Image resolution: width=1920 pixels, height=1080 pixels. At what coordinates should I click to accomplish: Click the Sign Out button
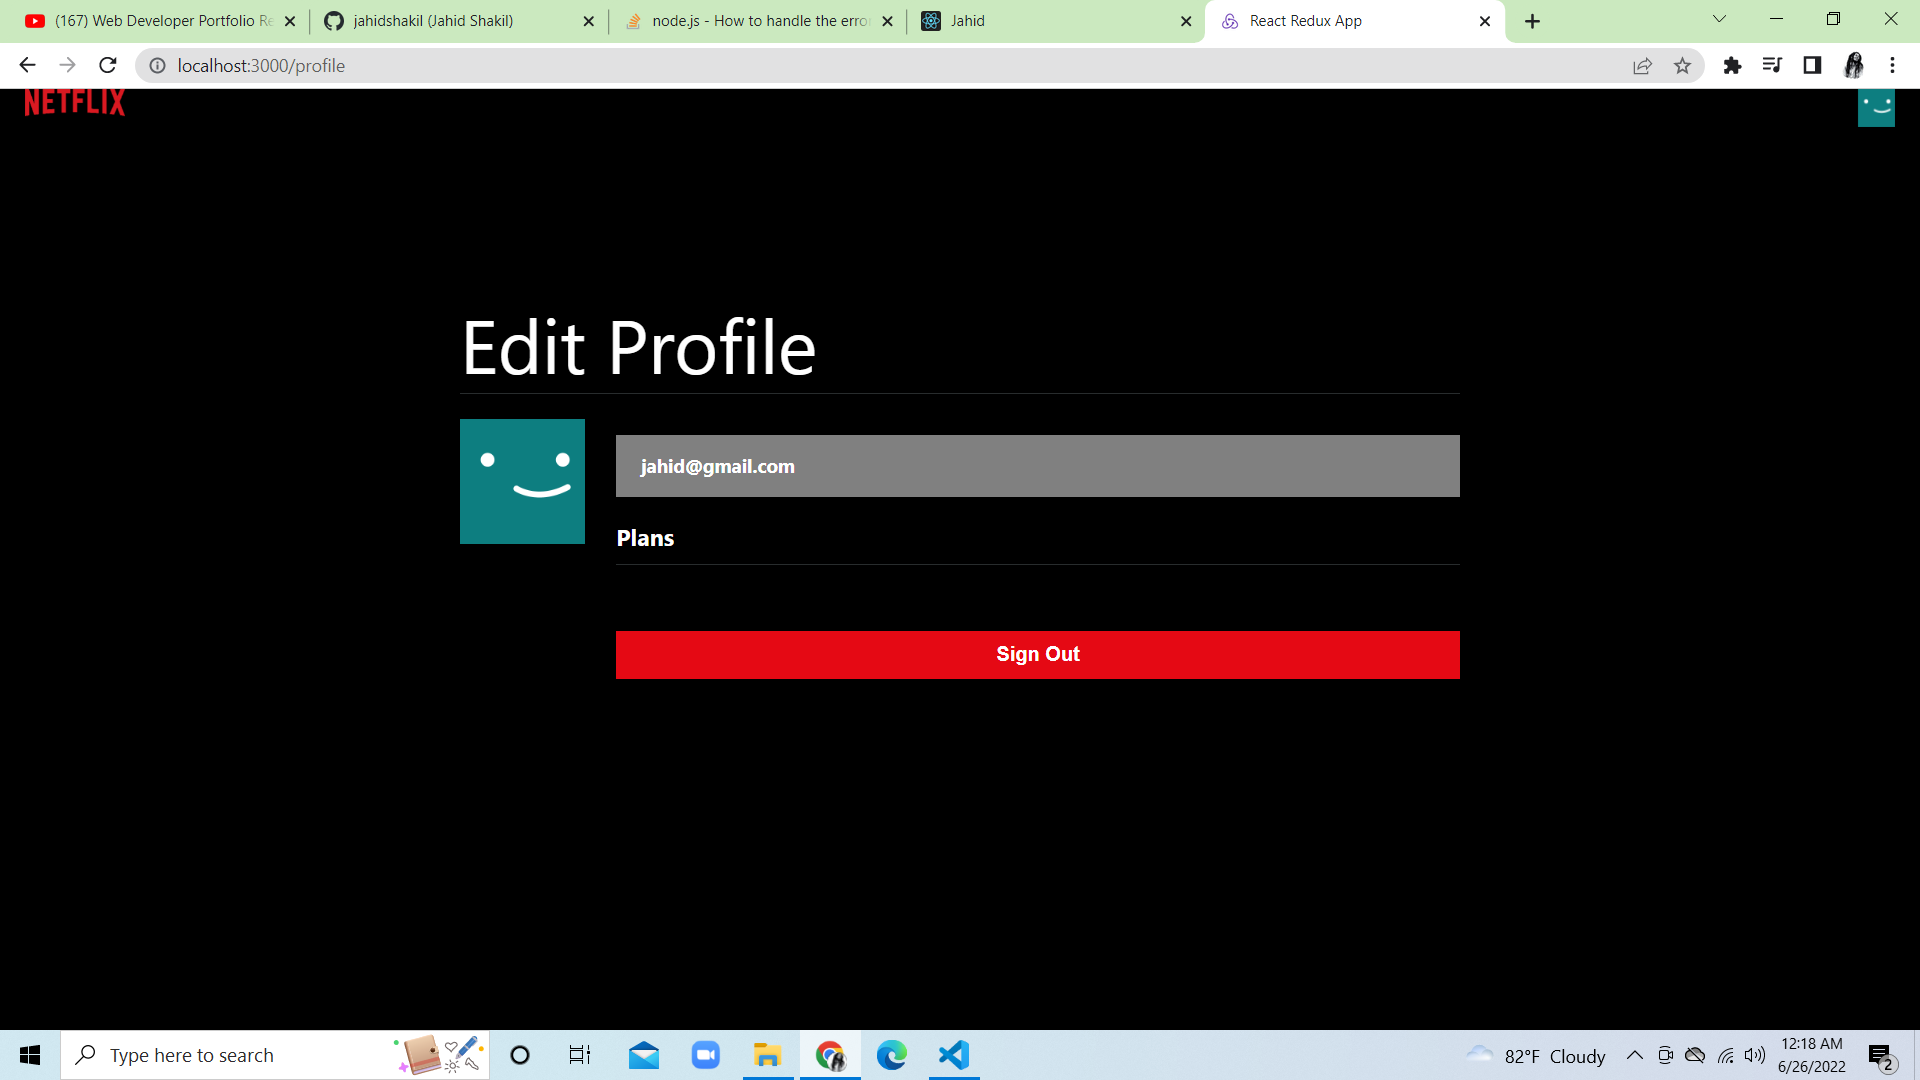tap(1037, 654)
